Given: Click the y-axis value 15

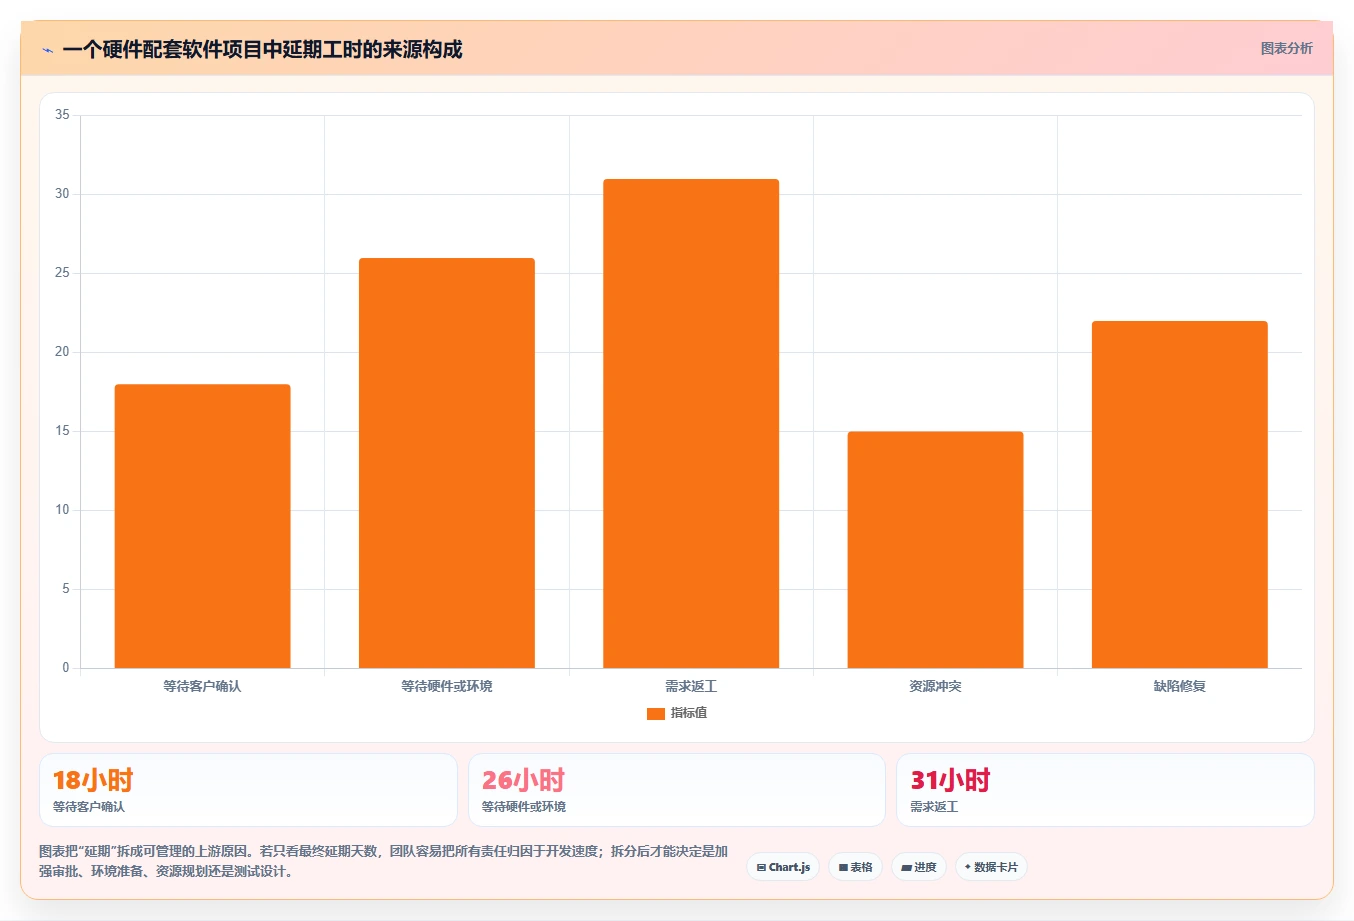Looking at the screenshot, I should (x=62, y=431).
